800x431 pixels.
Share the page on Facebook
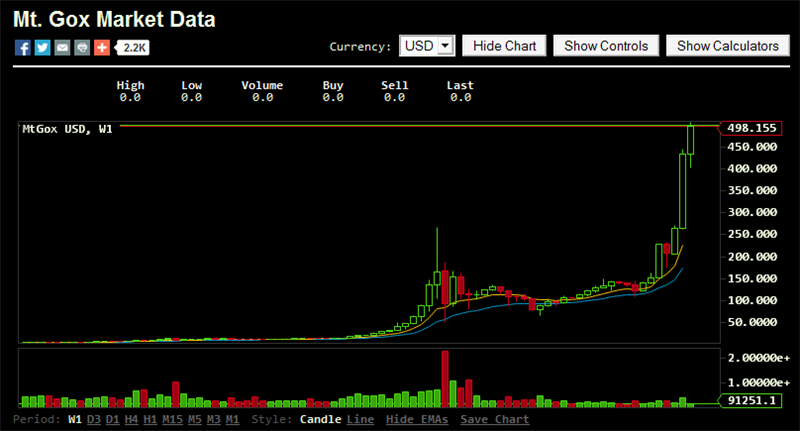point(23,47)
